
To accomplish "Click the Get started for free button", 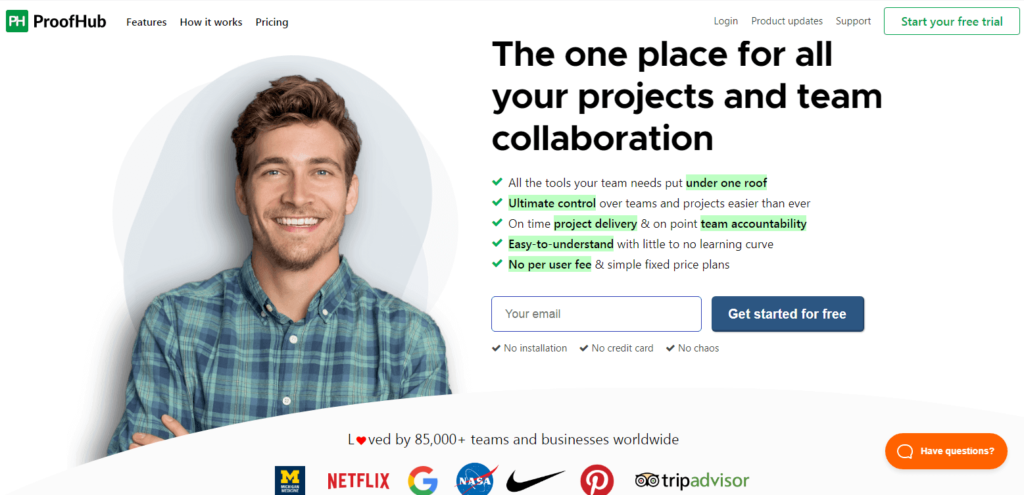I will pos(787,314).
